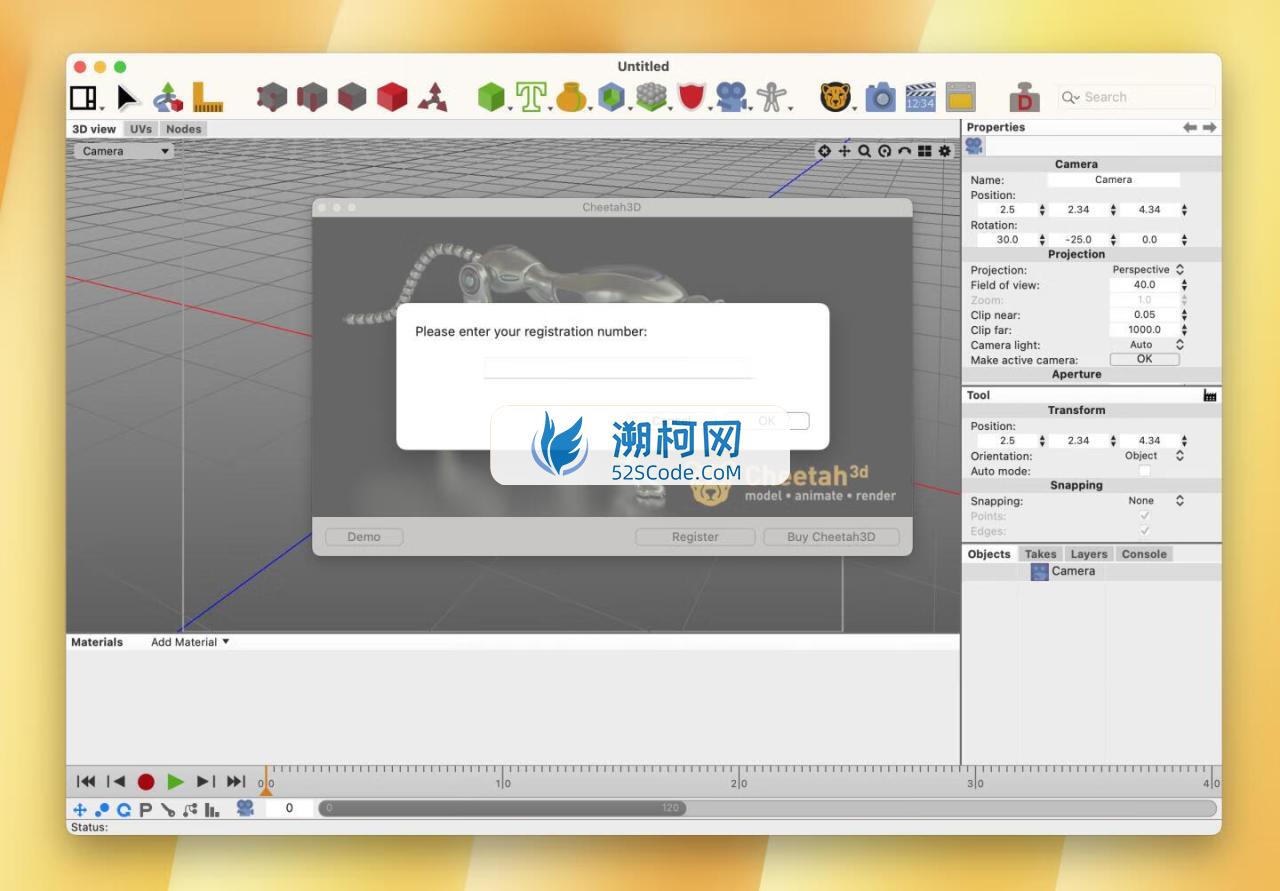
Task: Switch to the Takes tab
Action: (x=1040, y=554)
